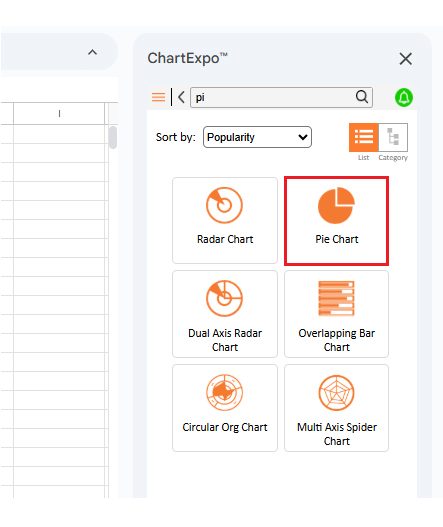Click into the chart search field
The width and height of the screenshot is (443, 527).
tap(281, 97)
